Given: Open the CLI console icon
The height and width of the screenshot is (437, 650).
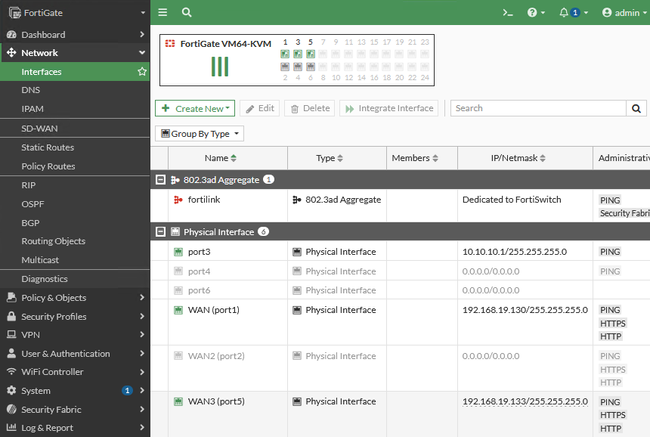Looking at the screenshot, I should [x=508, y=13].
